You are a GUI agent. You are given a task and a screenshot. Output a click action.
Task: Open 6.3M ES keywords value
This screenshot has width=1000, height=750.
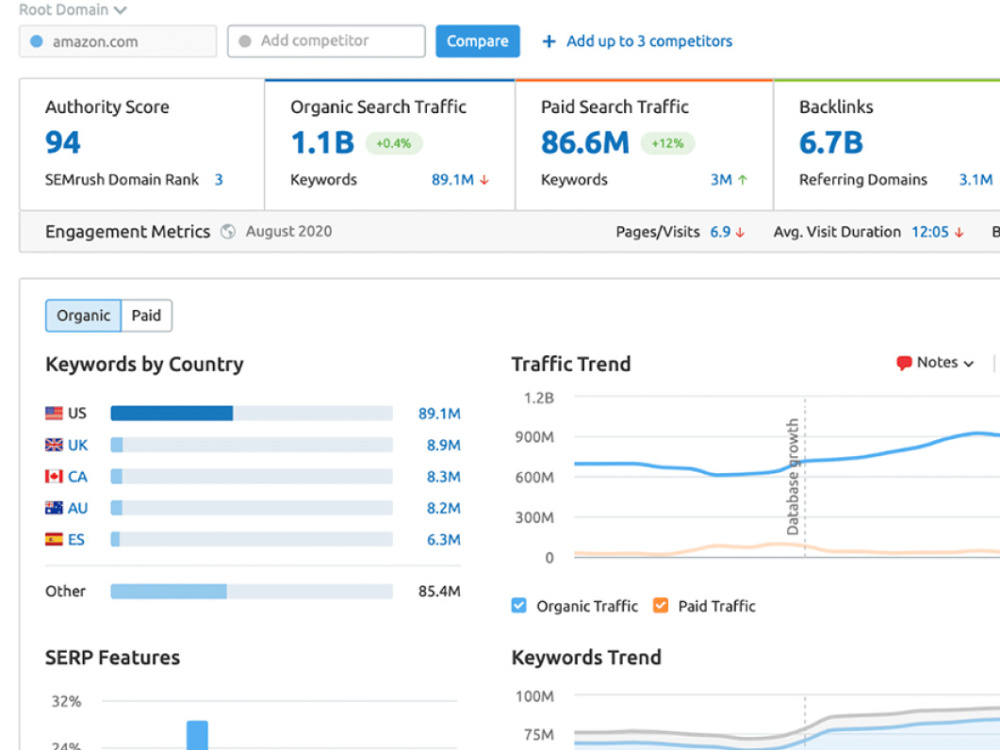(444, 540)
